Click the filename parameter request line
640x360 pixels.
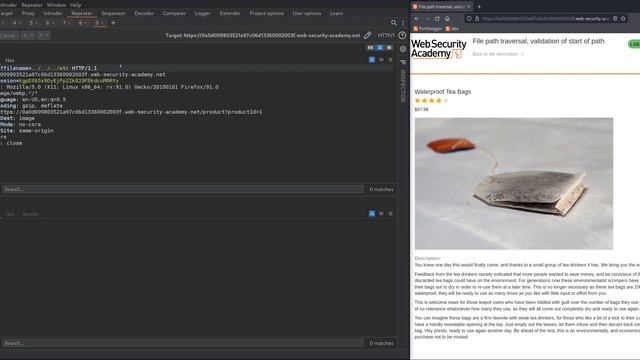49,68
